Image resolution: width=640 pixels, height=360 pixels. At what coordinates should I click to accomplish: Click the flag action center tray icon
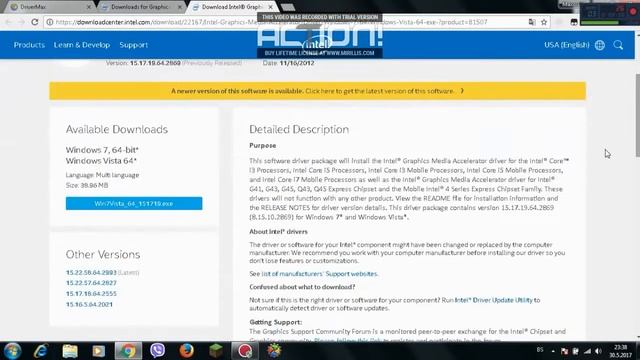(564, 351)
